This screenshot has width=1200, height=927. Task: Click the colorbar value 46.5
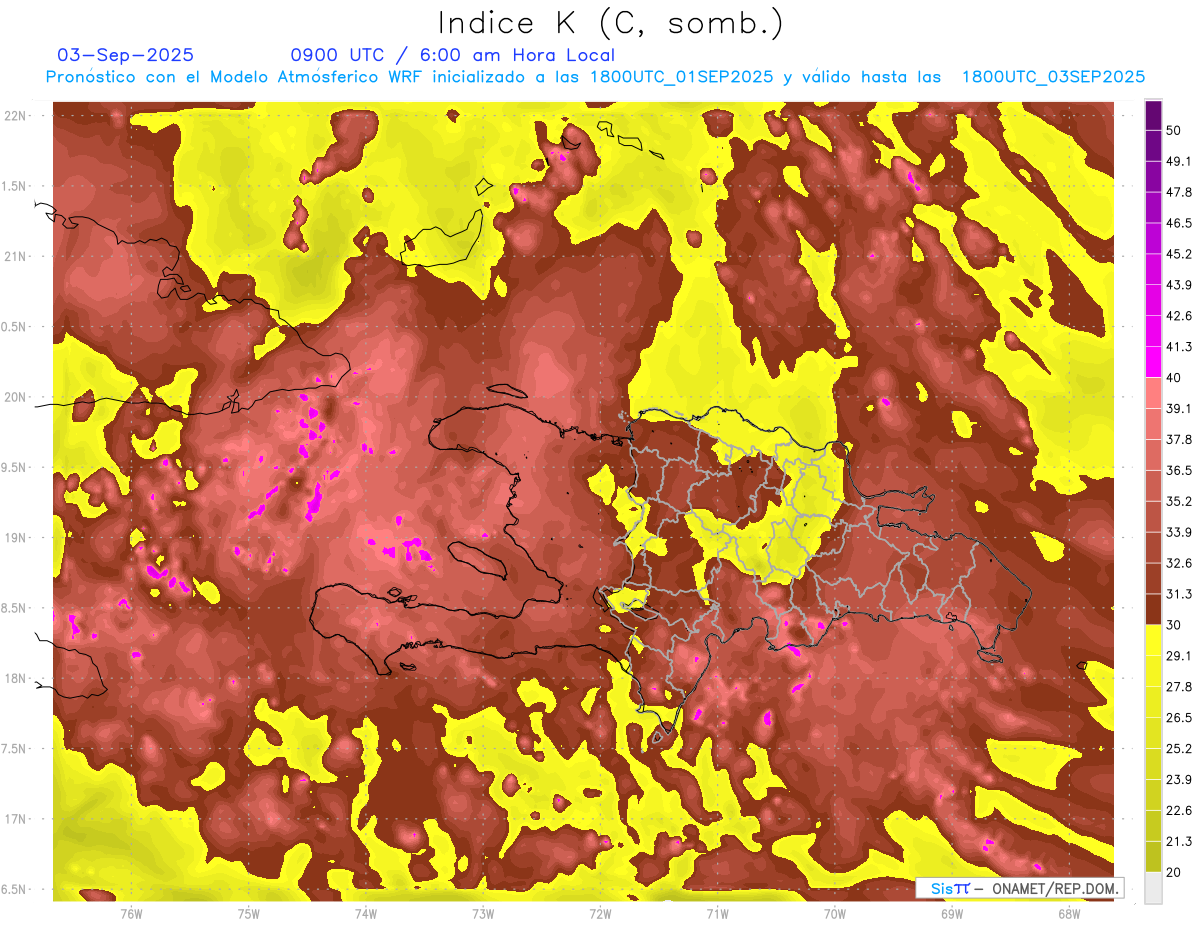click(x=1178, y=224)
